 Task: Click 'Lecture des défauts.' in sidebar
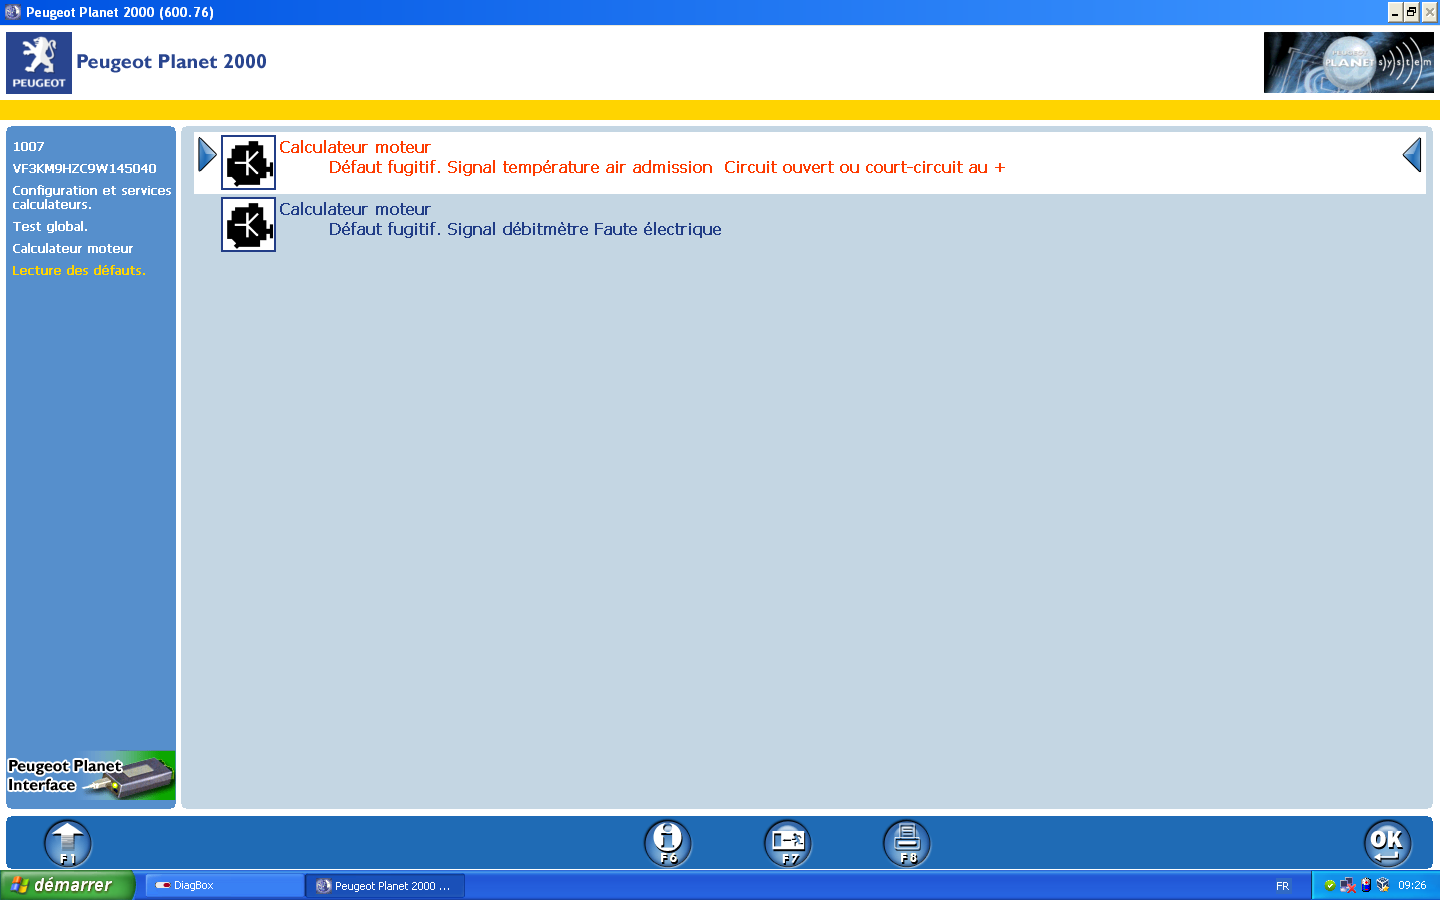[79, 271]
